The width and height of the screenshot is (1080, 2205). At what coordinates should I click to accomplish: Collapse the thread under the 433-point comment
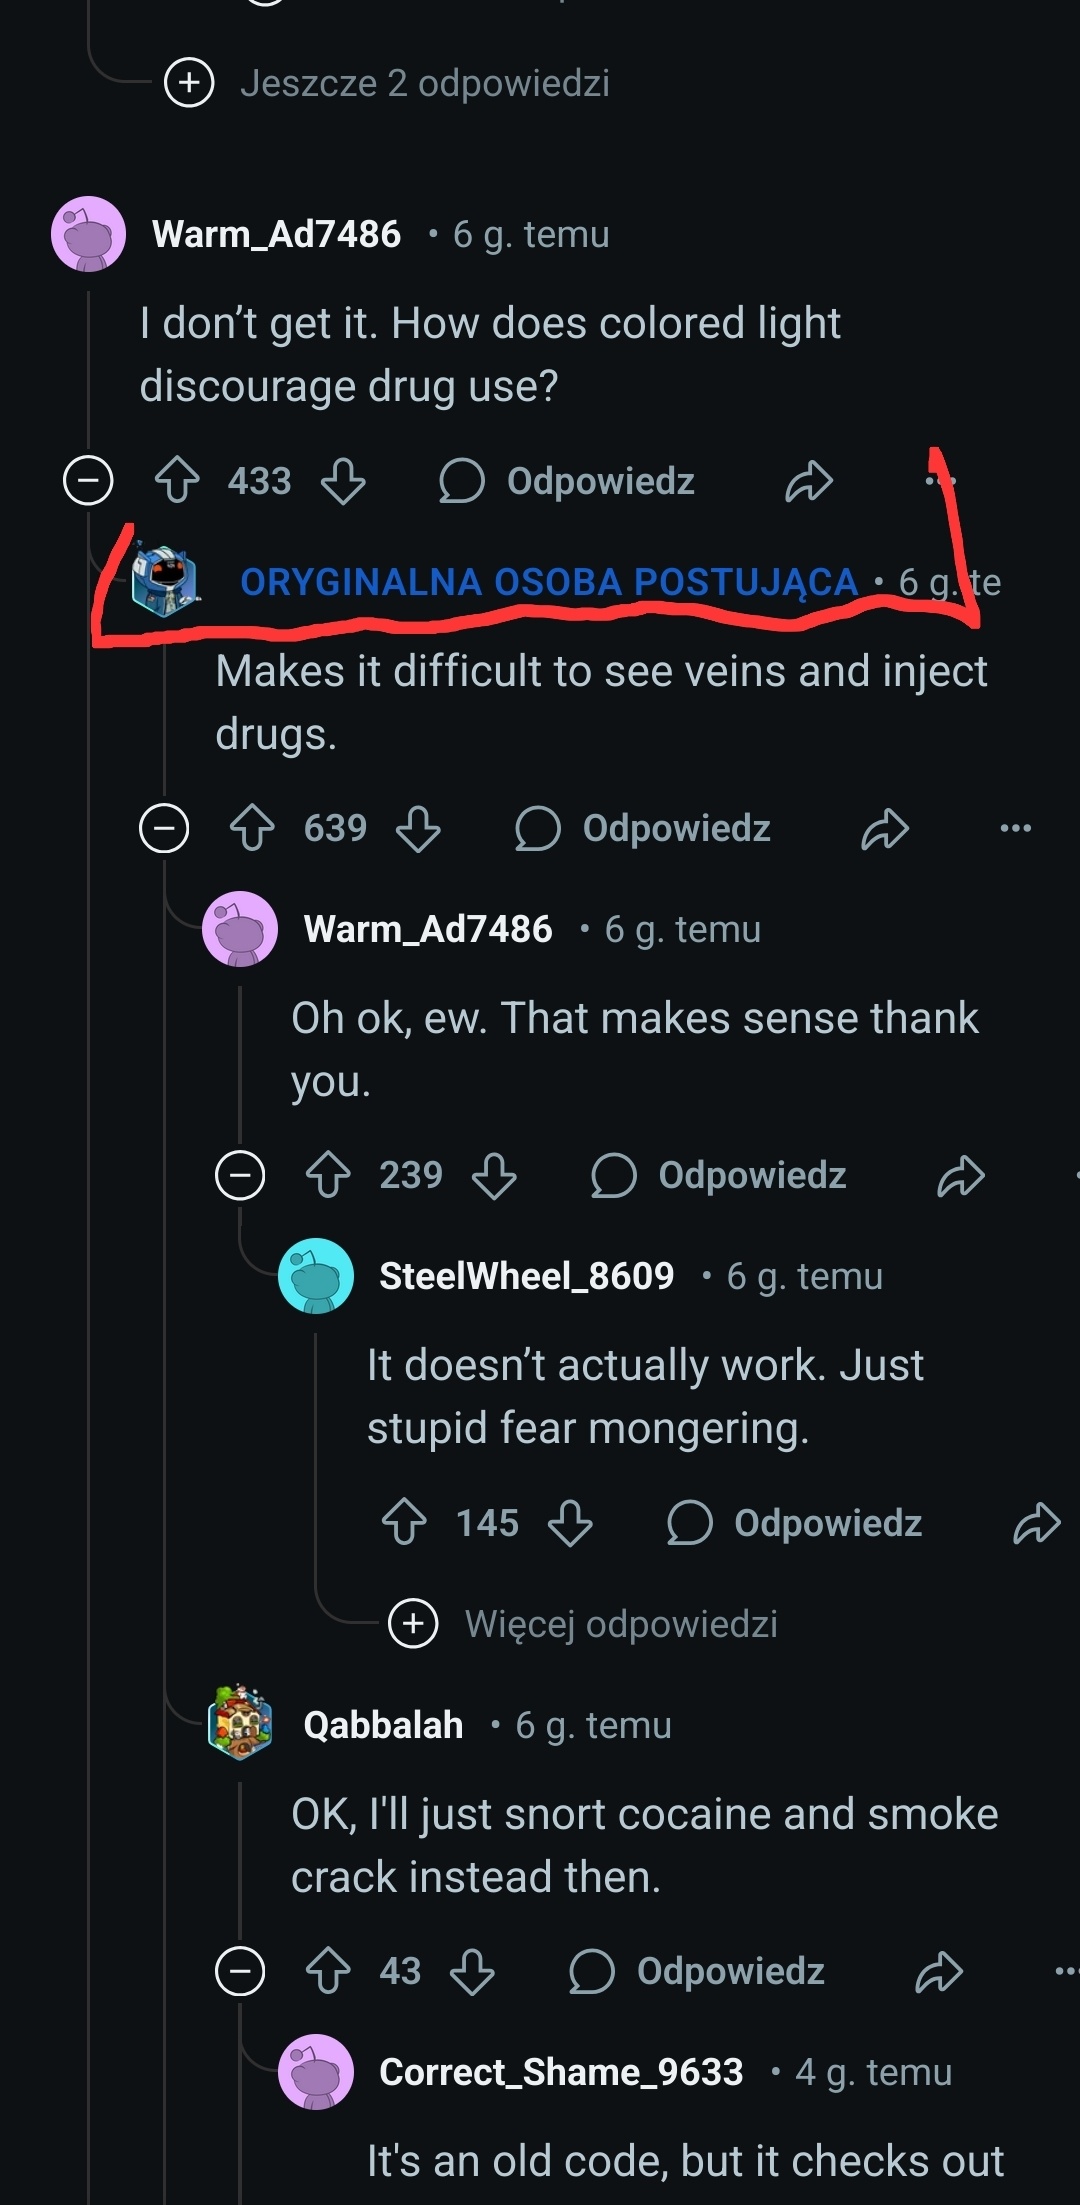coord(88,481)
